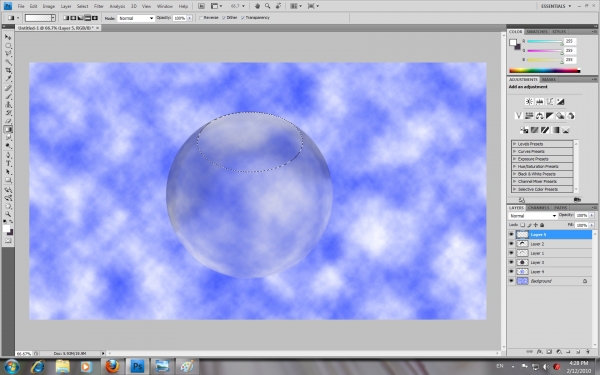Hide Layer 3 with its eye icon

511,262
